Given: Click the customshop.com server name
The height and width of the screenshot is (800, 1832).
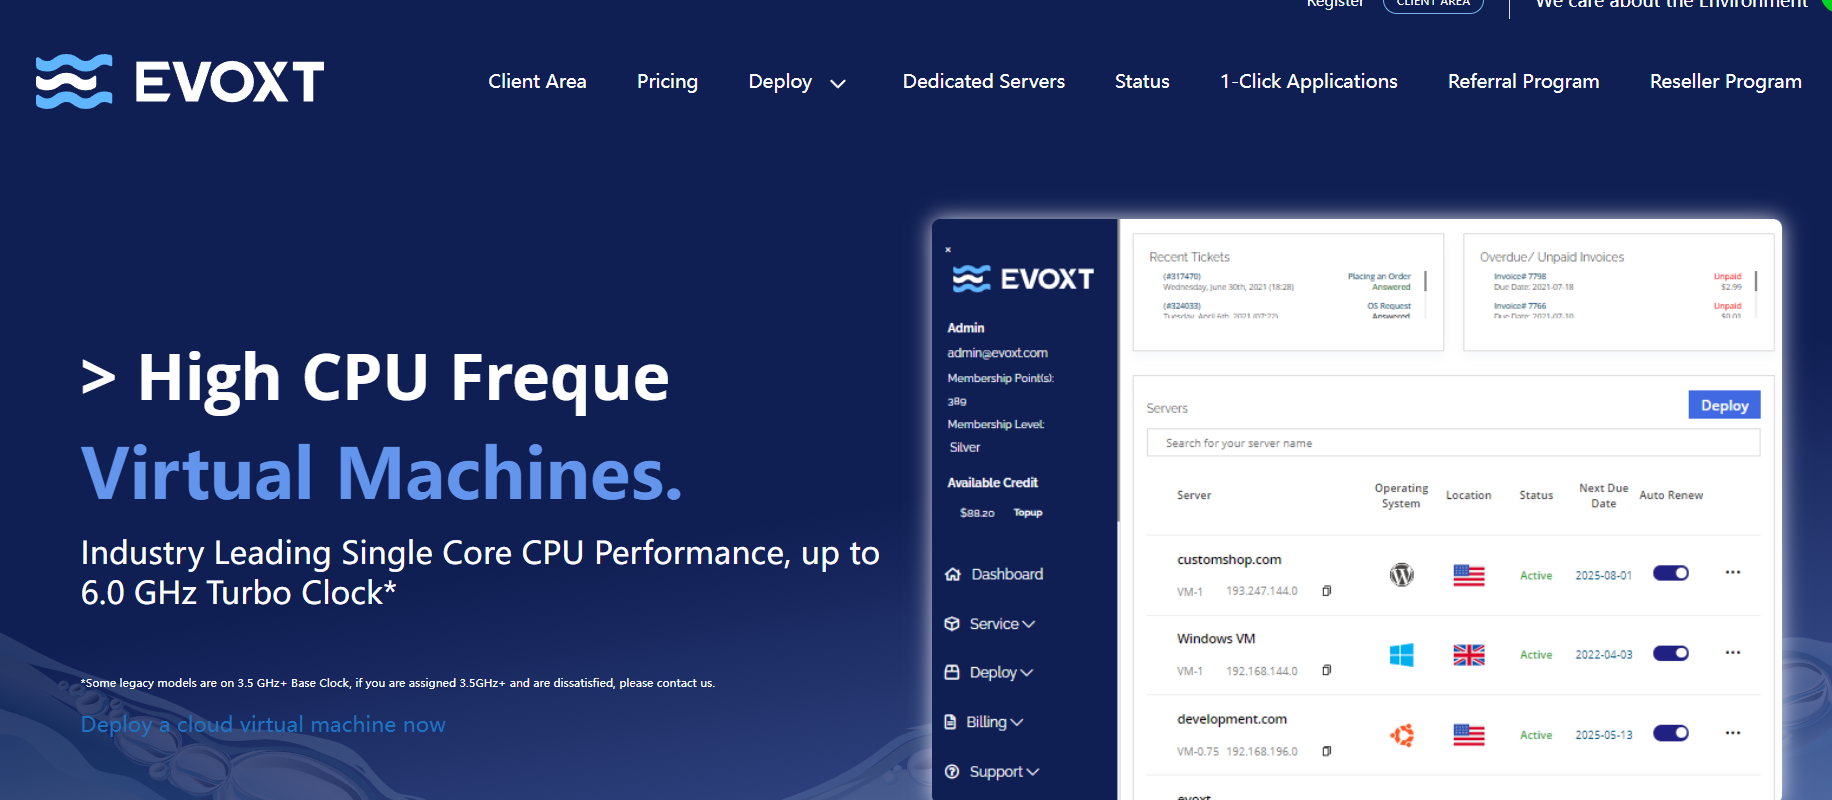Looking at the screenshot, I should 1229,560.
